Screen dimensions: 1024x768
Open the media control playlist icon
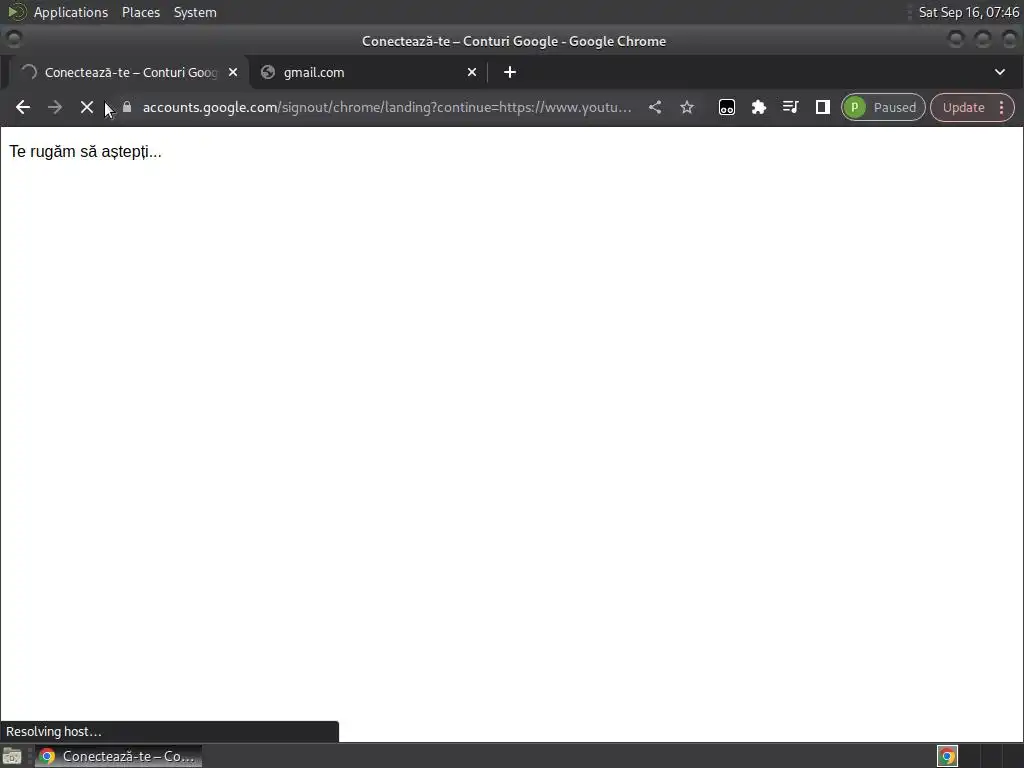coord(791,107)
